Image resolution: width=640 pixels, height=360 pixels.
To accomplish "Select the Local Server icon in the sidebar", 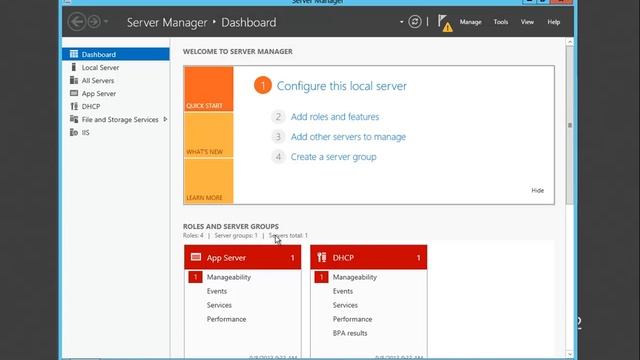I will [74, 67].
